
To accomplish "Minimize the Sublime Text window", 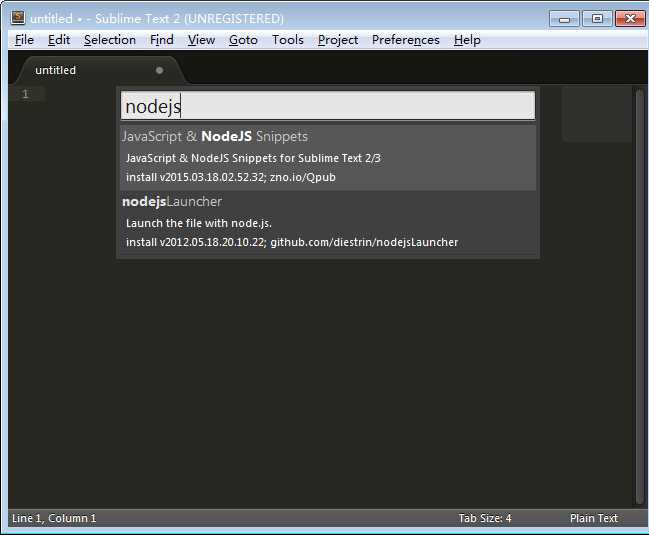I will (564, 19).
